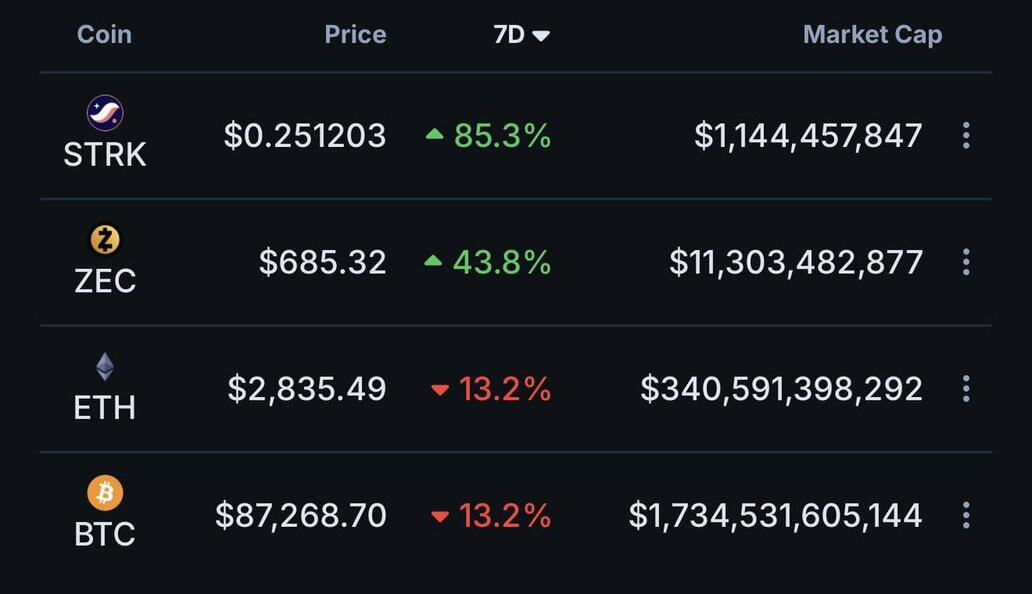Click the BTC price $87,268.70
This screenshot has height=594, width=1032.
(301, 516)
